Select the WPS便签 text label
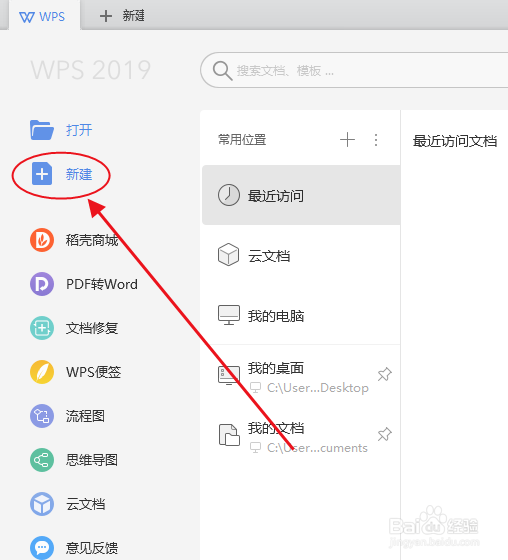 point(94,372)
